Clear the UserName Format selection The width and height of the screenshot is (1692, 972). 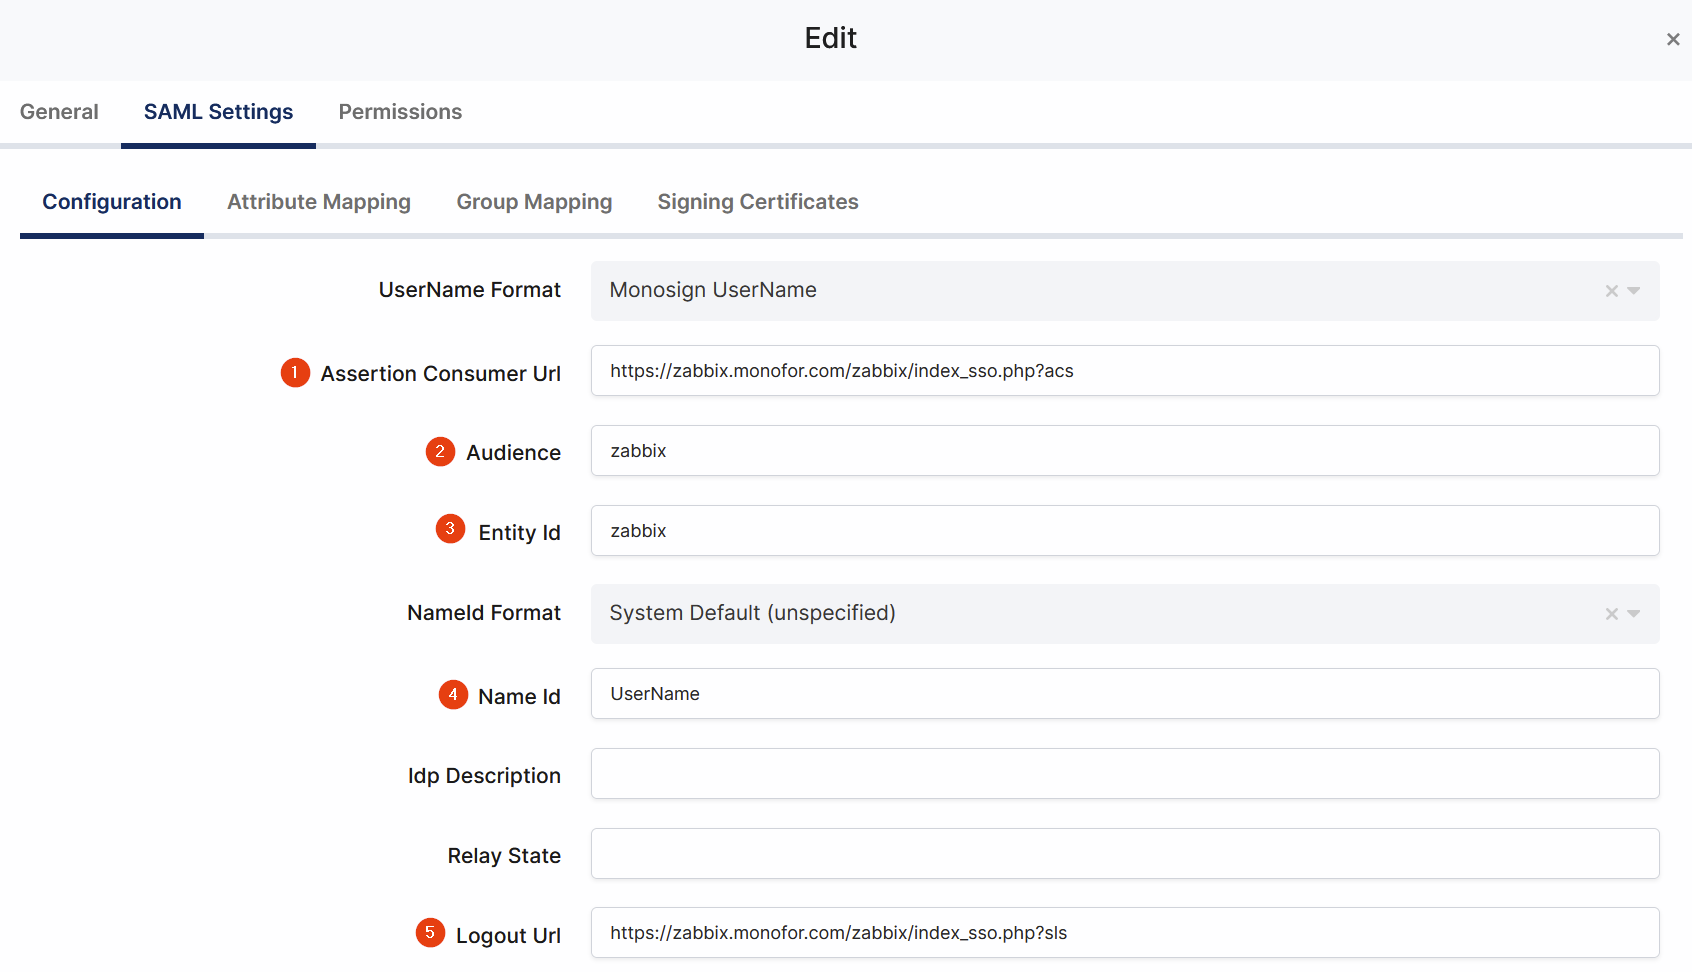(x=1611, y=291)
